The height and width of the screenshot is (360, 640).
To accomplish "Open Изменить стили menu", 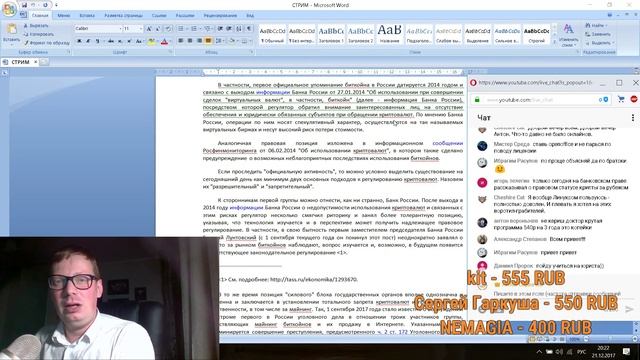I will pos(569,34).
